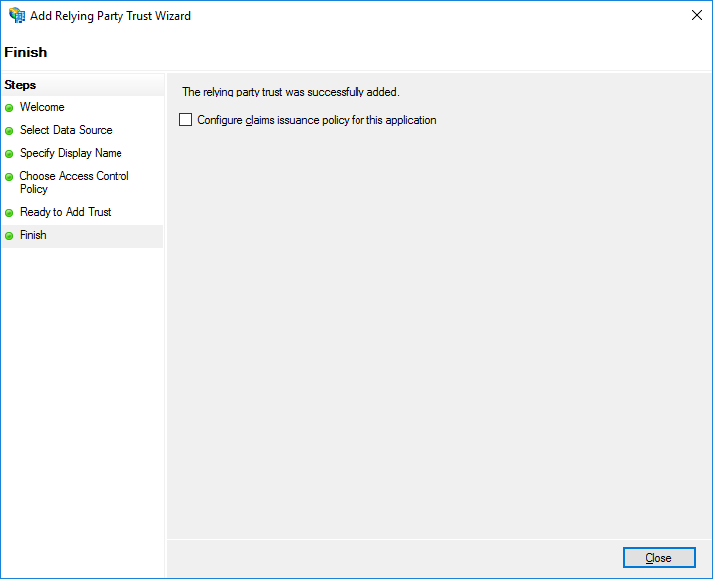The height and width of the screenshot is (579, 713).
Task: Close the wizard window with the X
Action: (x=695, y=16)
